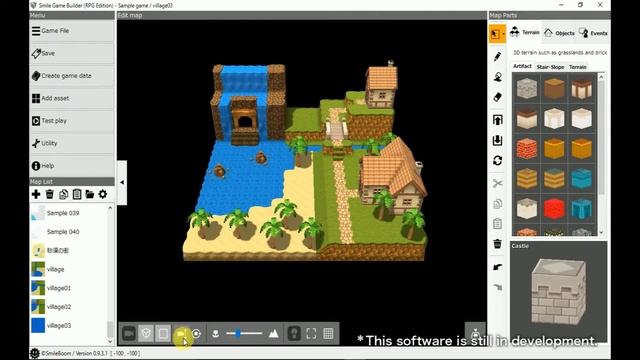Select the pencil draw tool
The width and height of the screenshot is (640, 360).
coord(497,56)
